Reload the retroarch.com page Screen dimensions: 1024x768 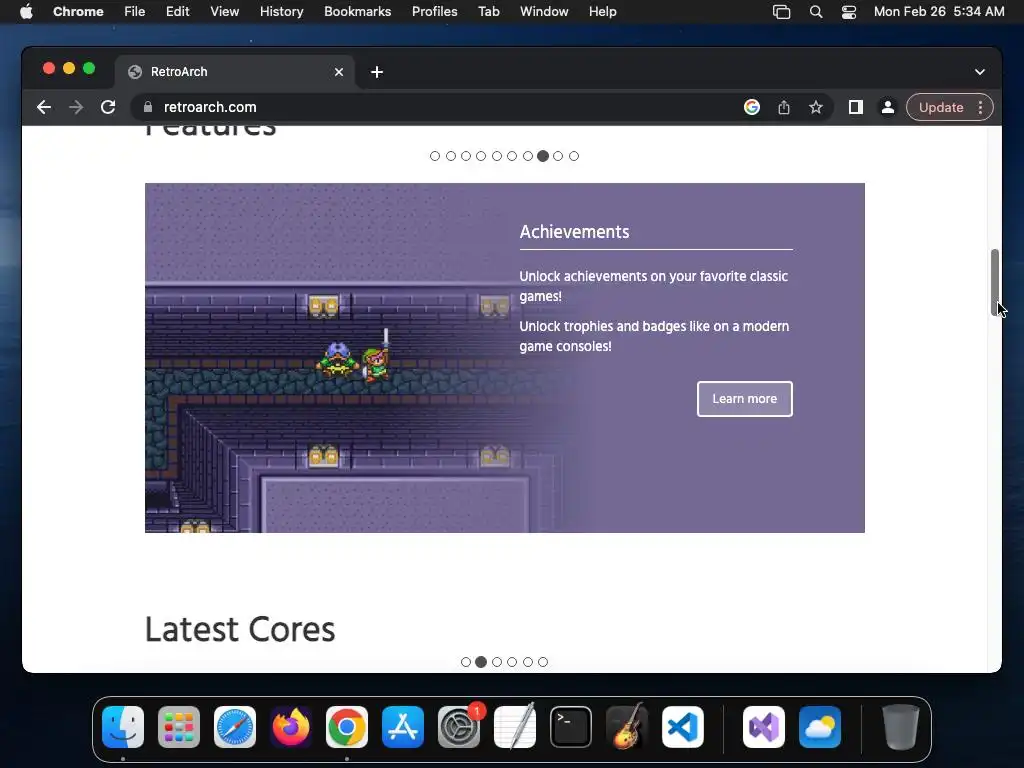108,107
